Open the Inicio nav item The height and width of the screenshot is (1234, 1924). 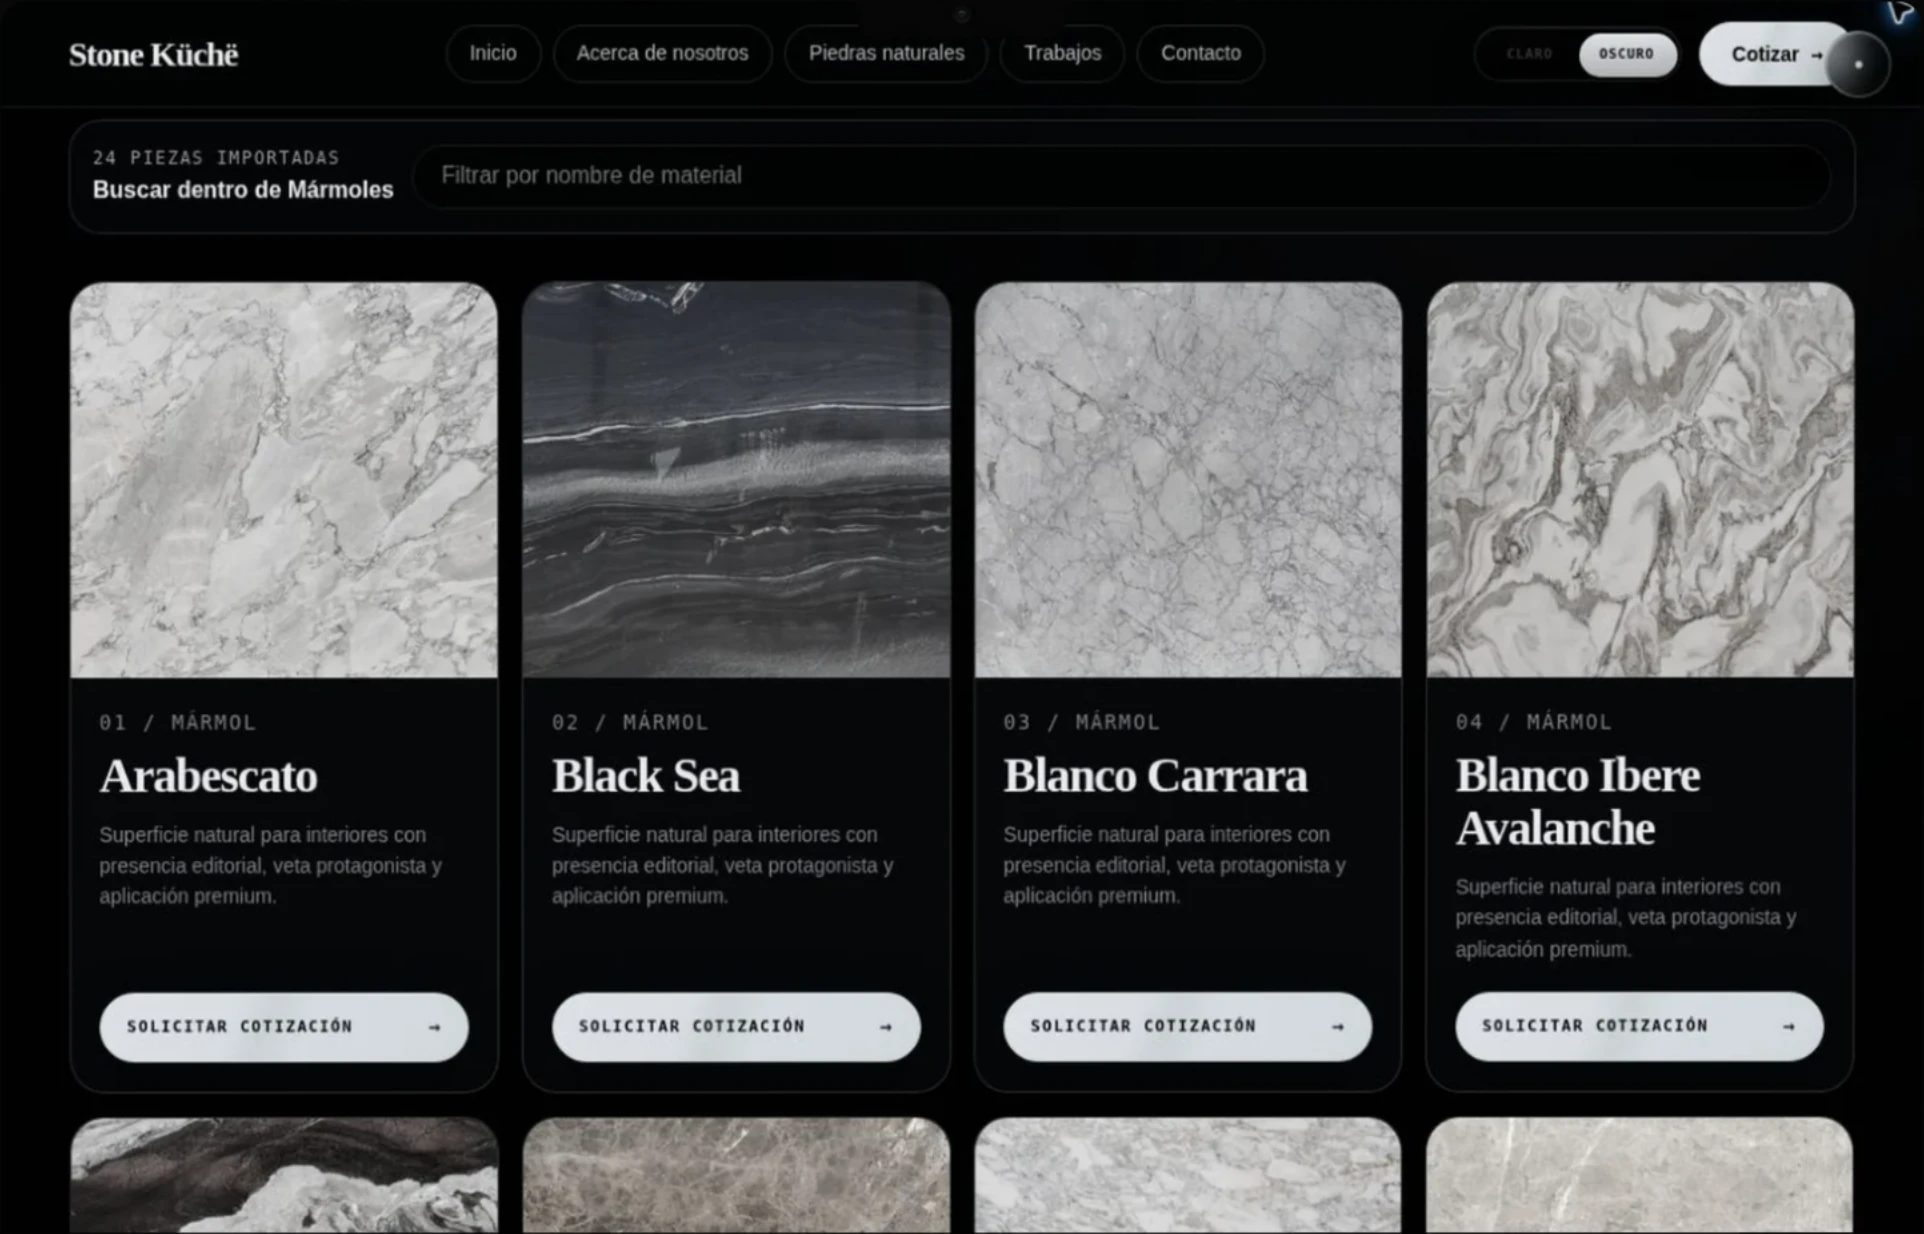[493, 53]
